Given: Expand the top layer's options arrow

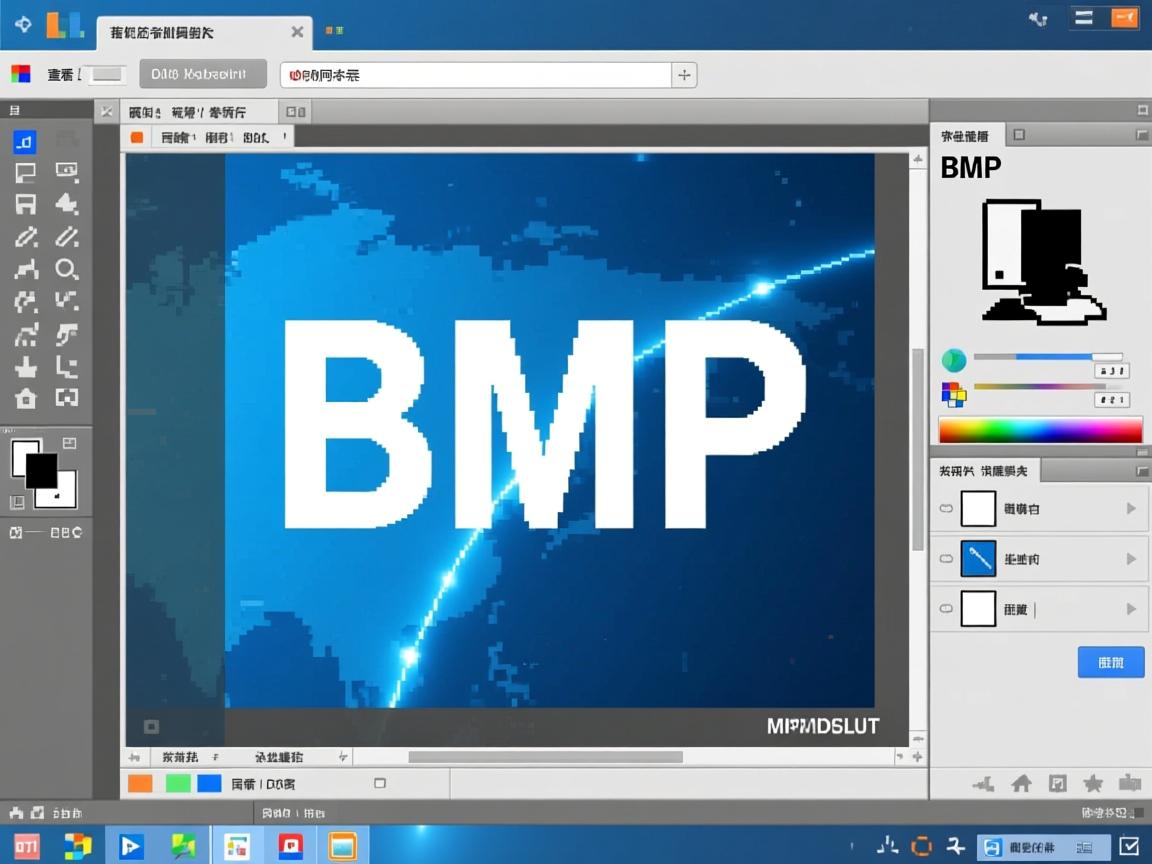Looking at the screenshot, I should (x=1130, y=508).
